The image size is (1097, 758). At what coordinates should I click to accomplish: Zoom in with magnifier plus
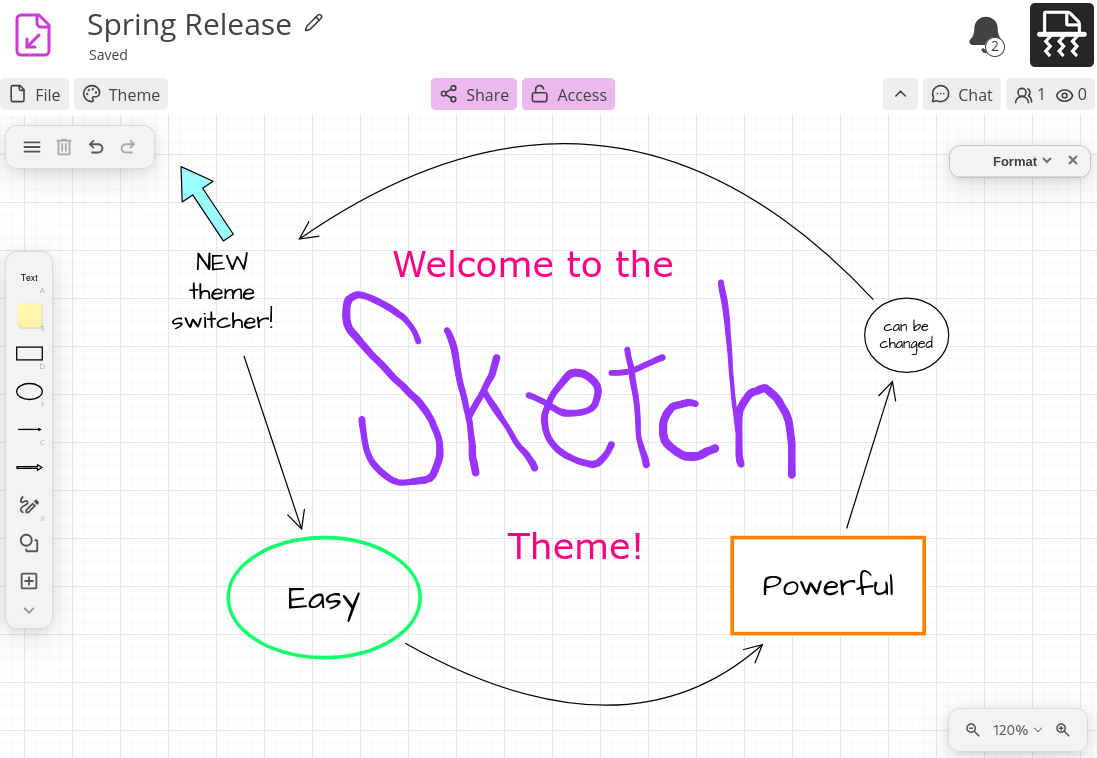tap(1063, 730)
